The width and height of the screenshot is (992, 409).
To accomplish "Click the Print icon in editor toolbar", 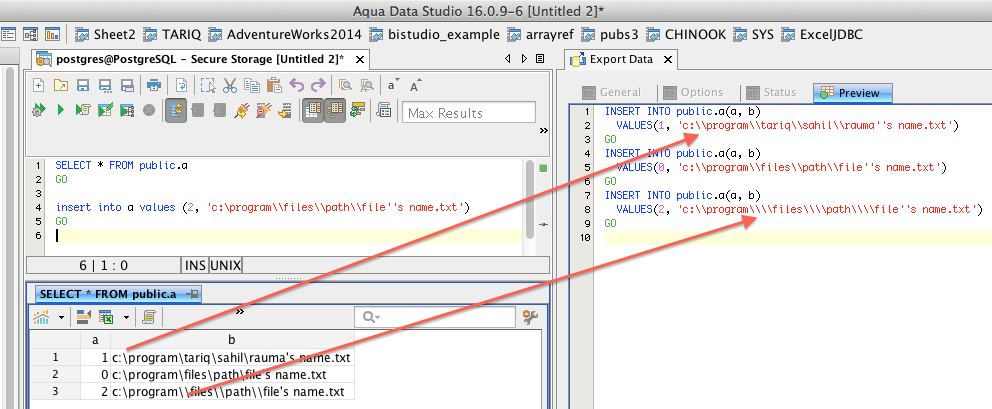I will 154,85.
